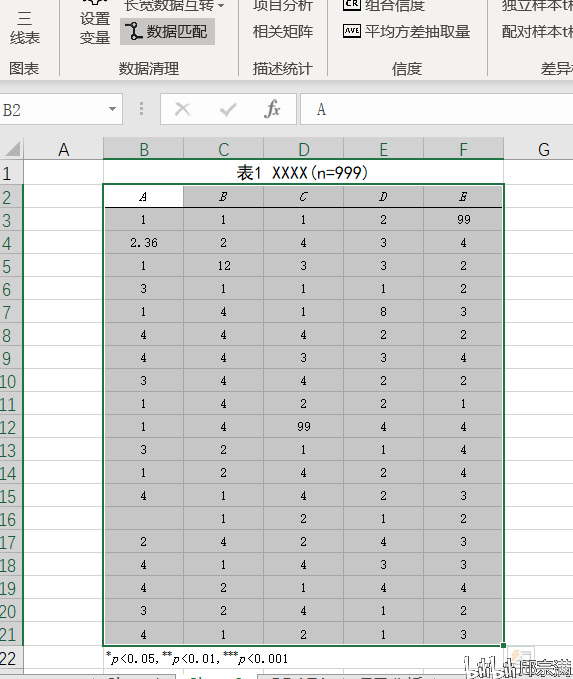Click the Select All corner triangle
573x679 pixels.
pos(12,149)
